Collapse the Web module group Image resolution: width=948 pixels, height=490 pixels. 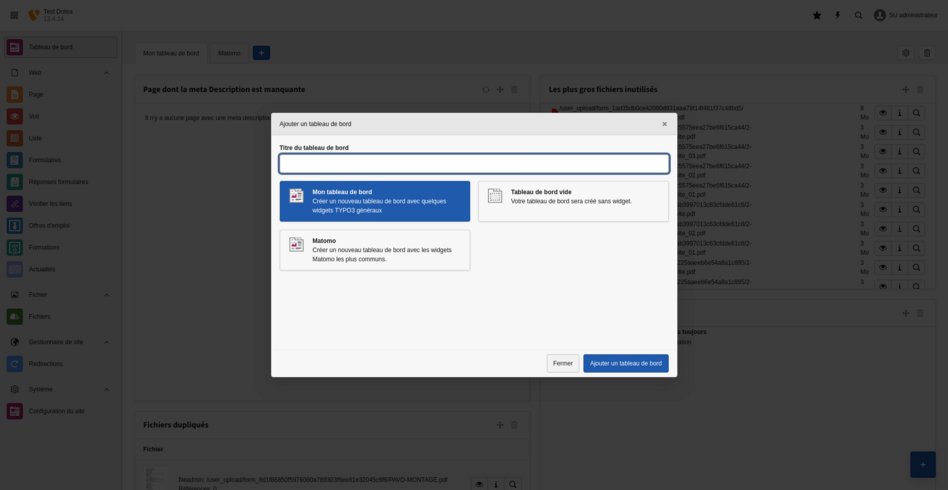coord(106,73)
